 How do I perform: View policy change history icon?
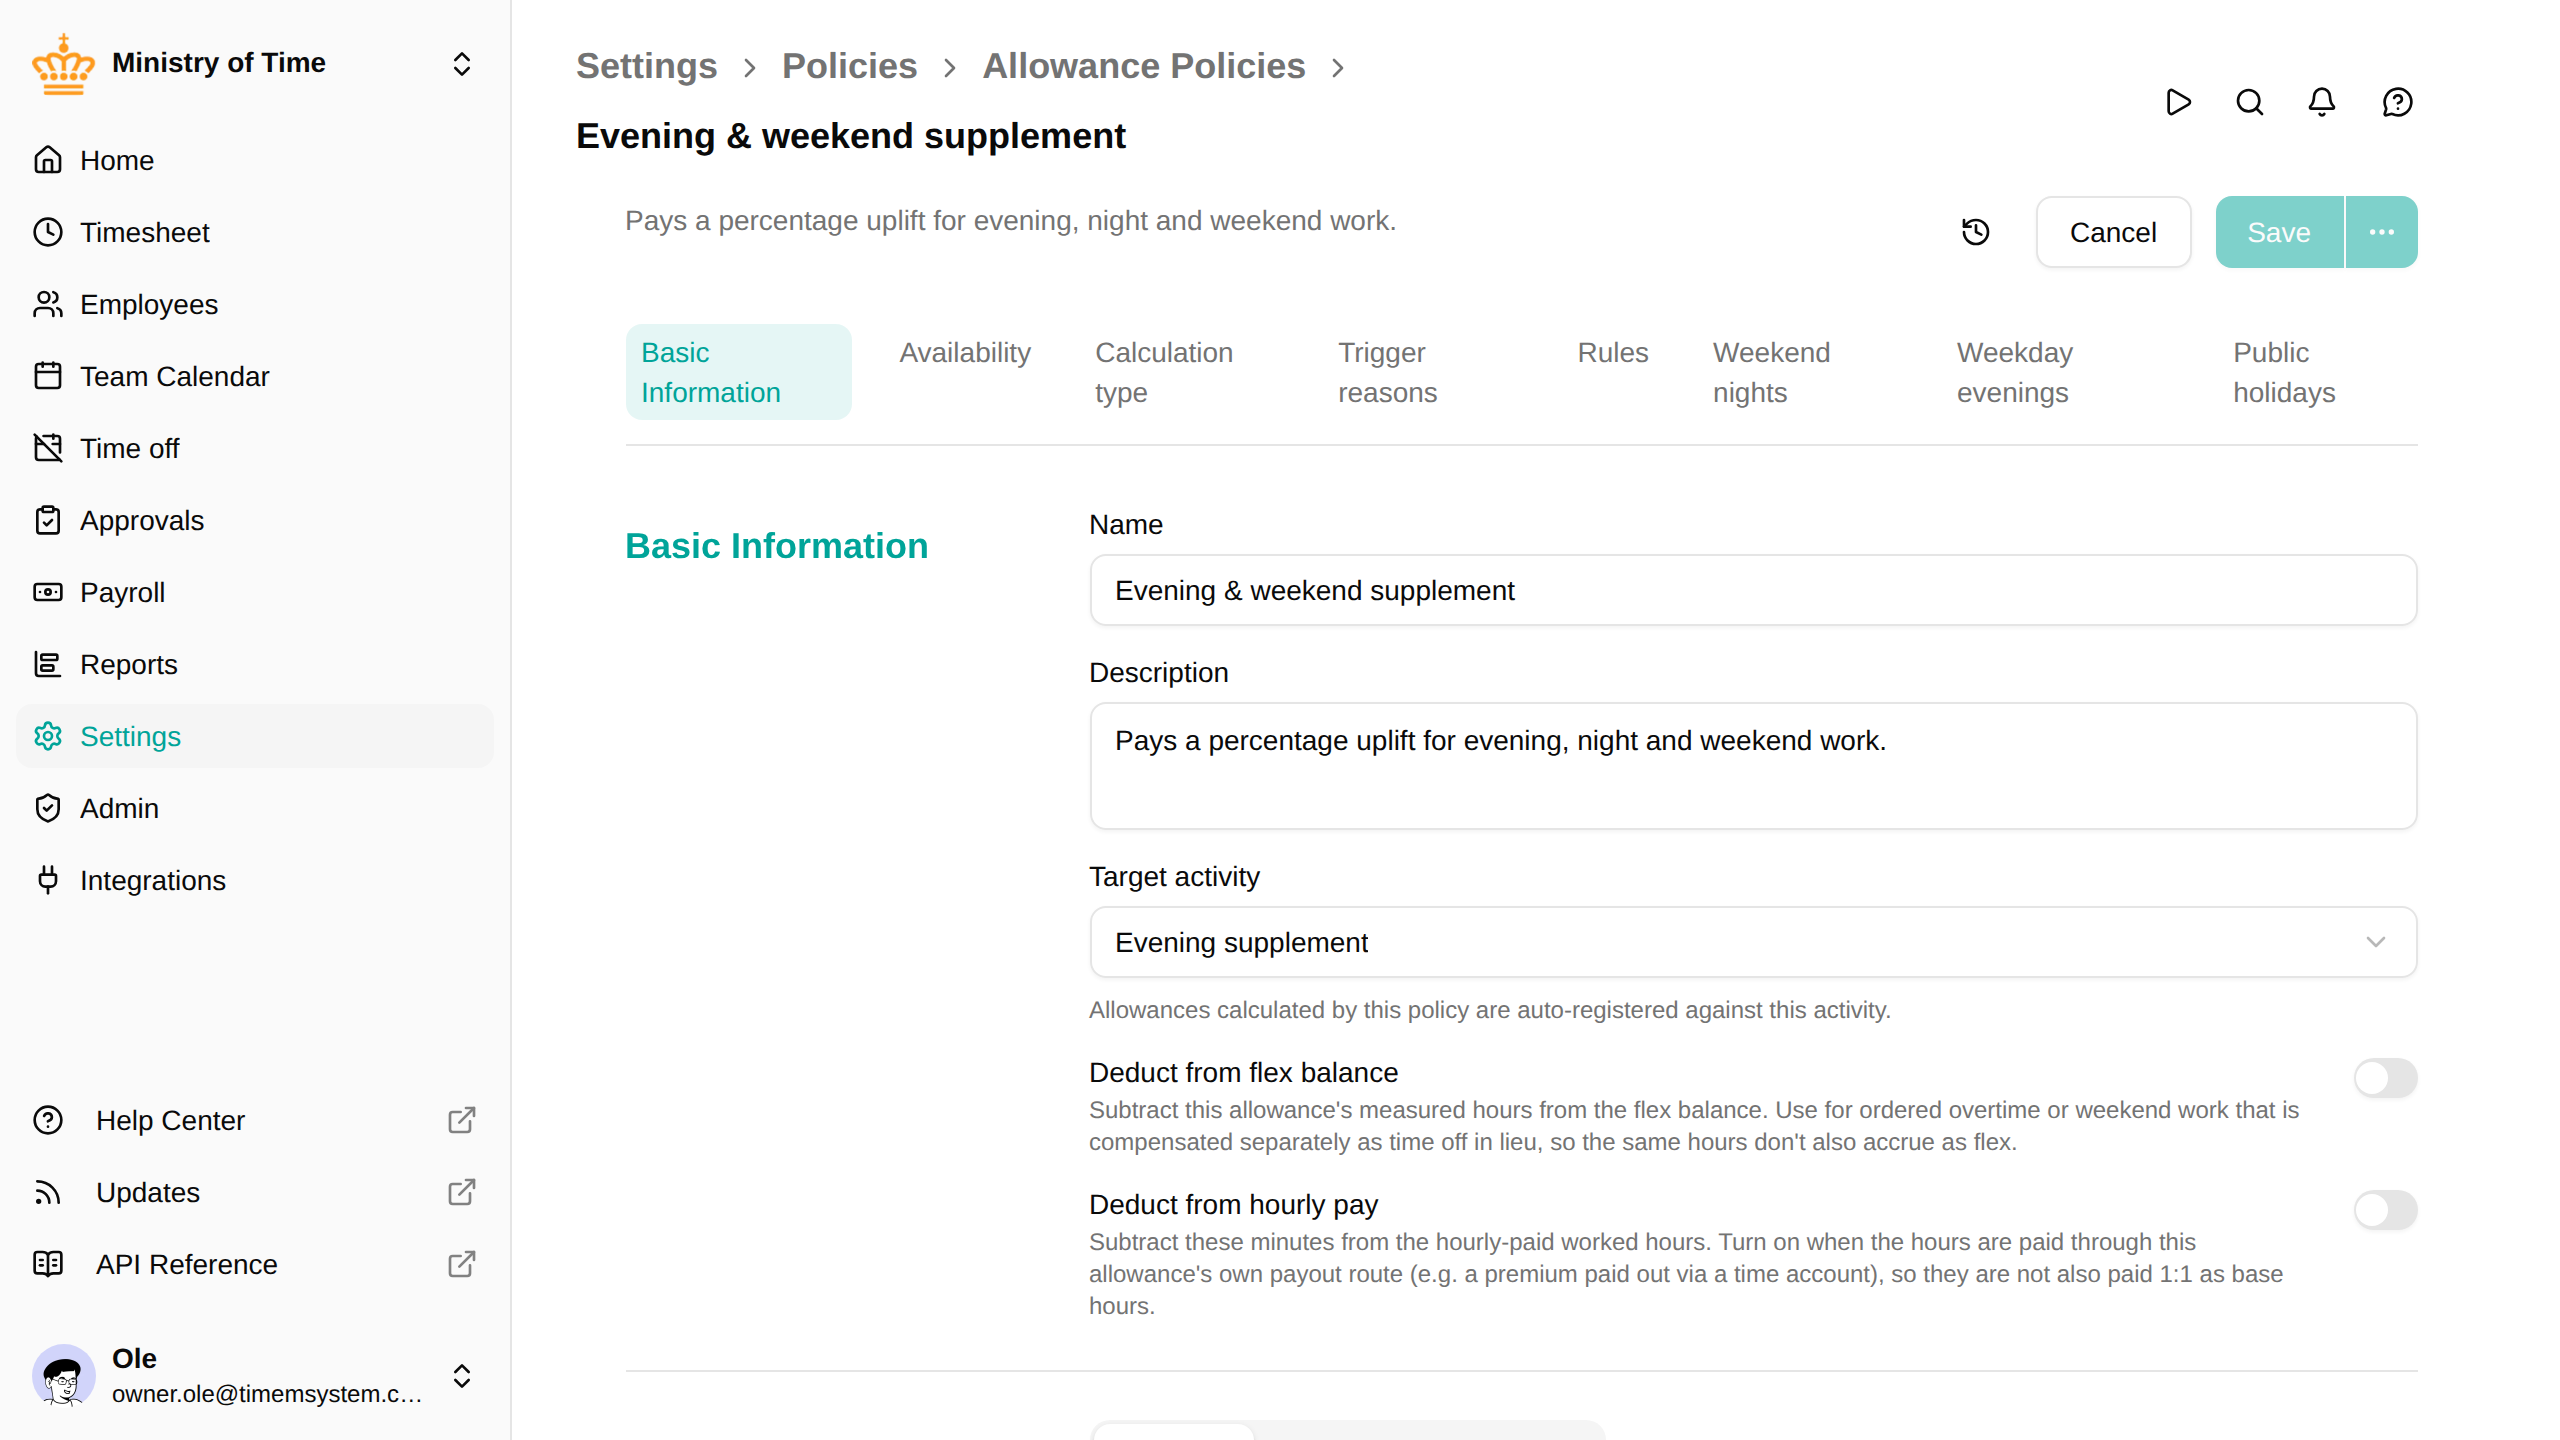pos(1976,232)
